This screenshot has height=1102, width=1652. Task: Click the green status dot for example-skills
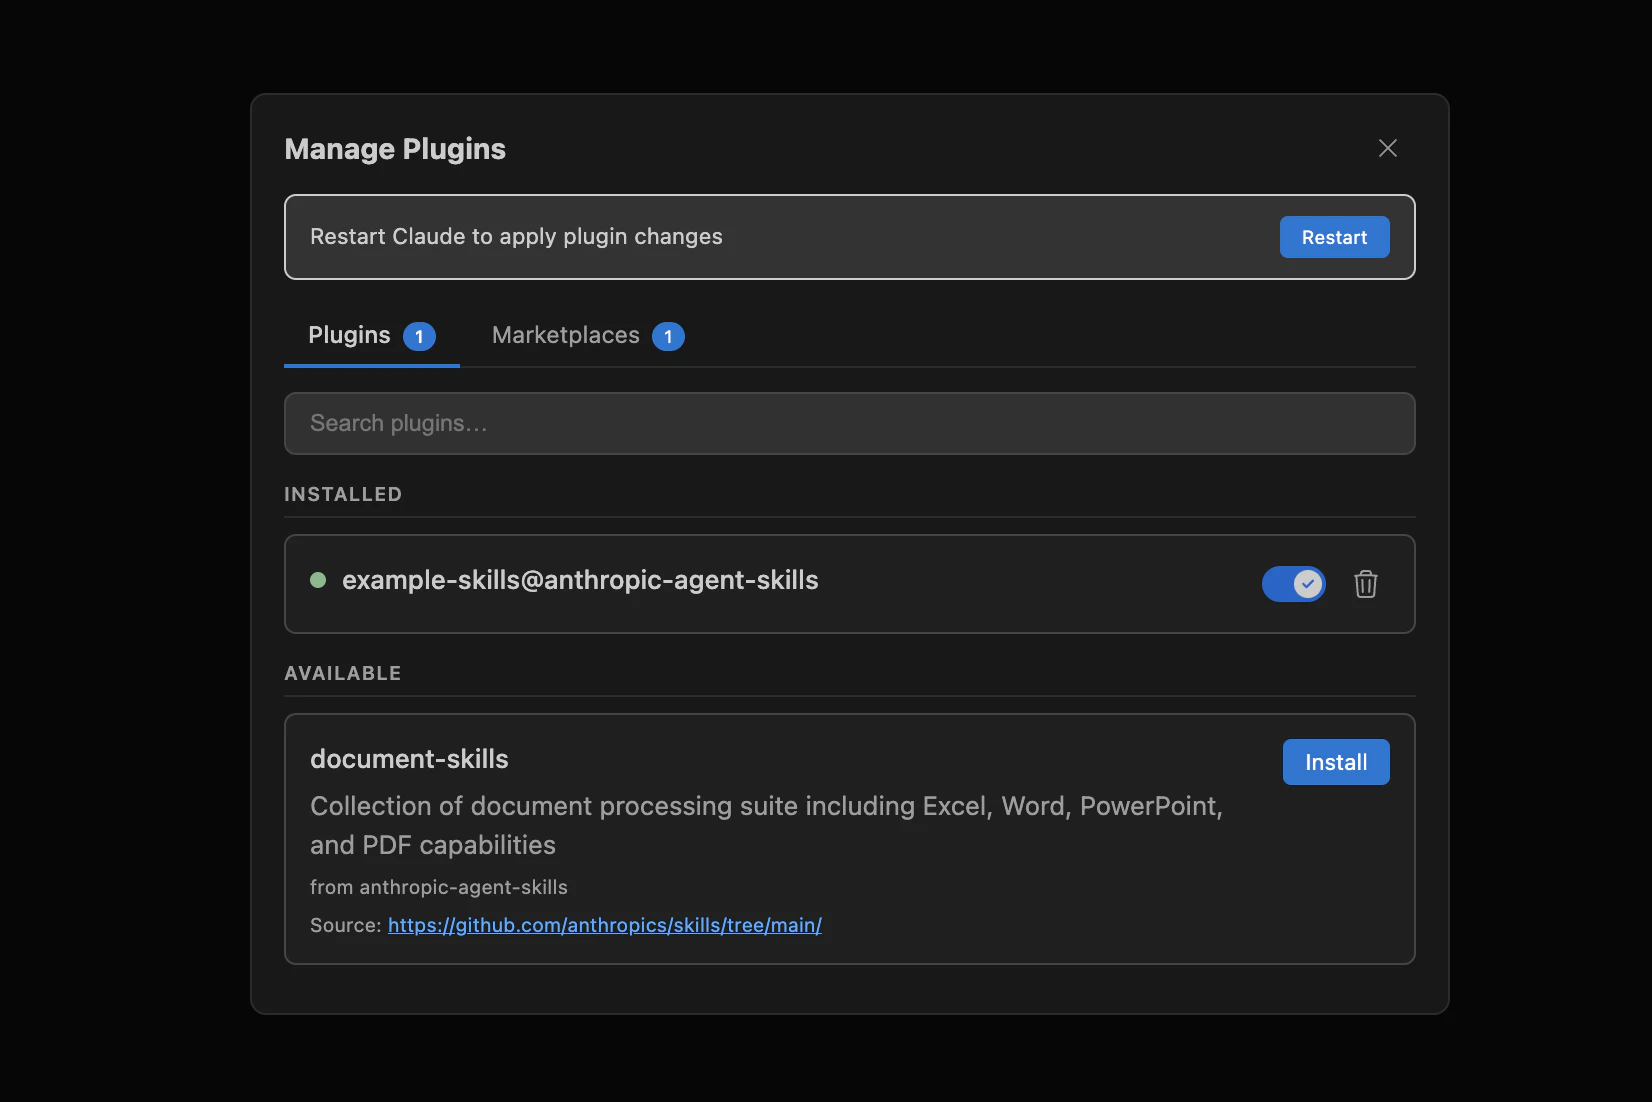[x=318, y=580]
